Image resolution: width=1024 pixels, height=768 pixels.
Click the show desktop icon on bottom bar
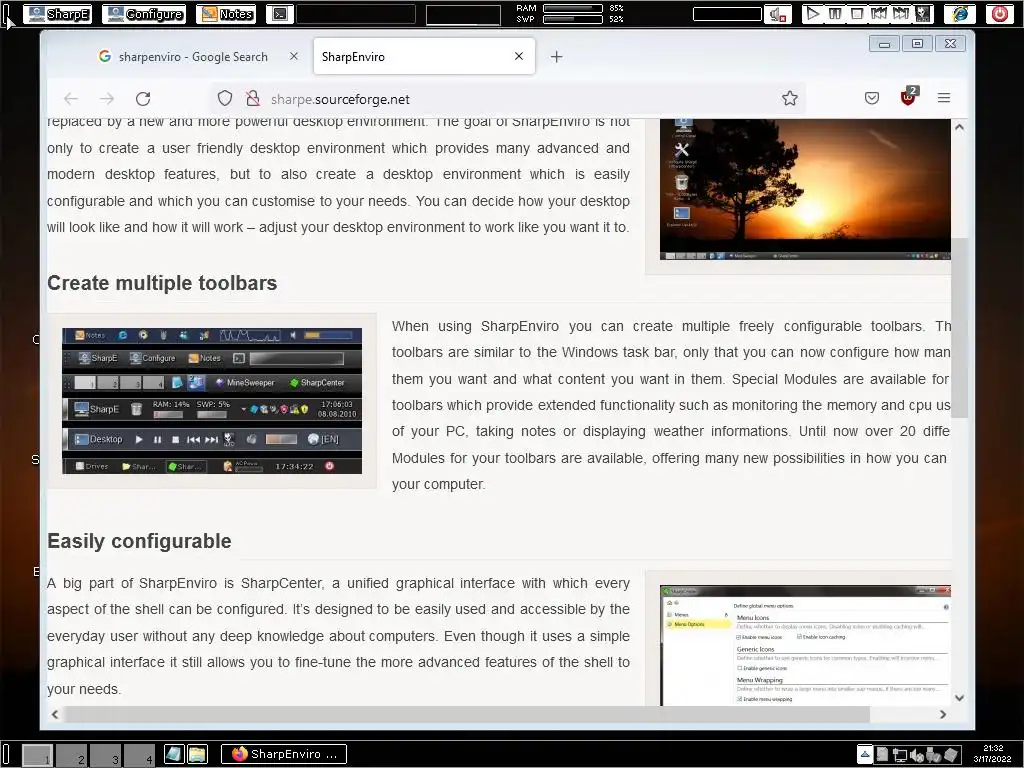(174, 754)
